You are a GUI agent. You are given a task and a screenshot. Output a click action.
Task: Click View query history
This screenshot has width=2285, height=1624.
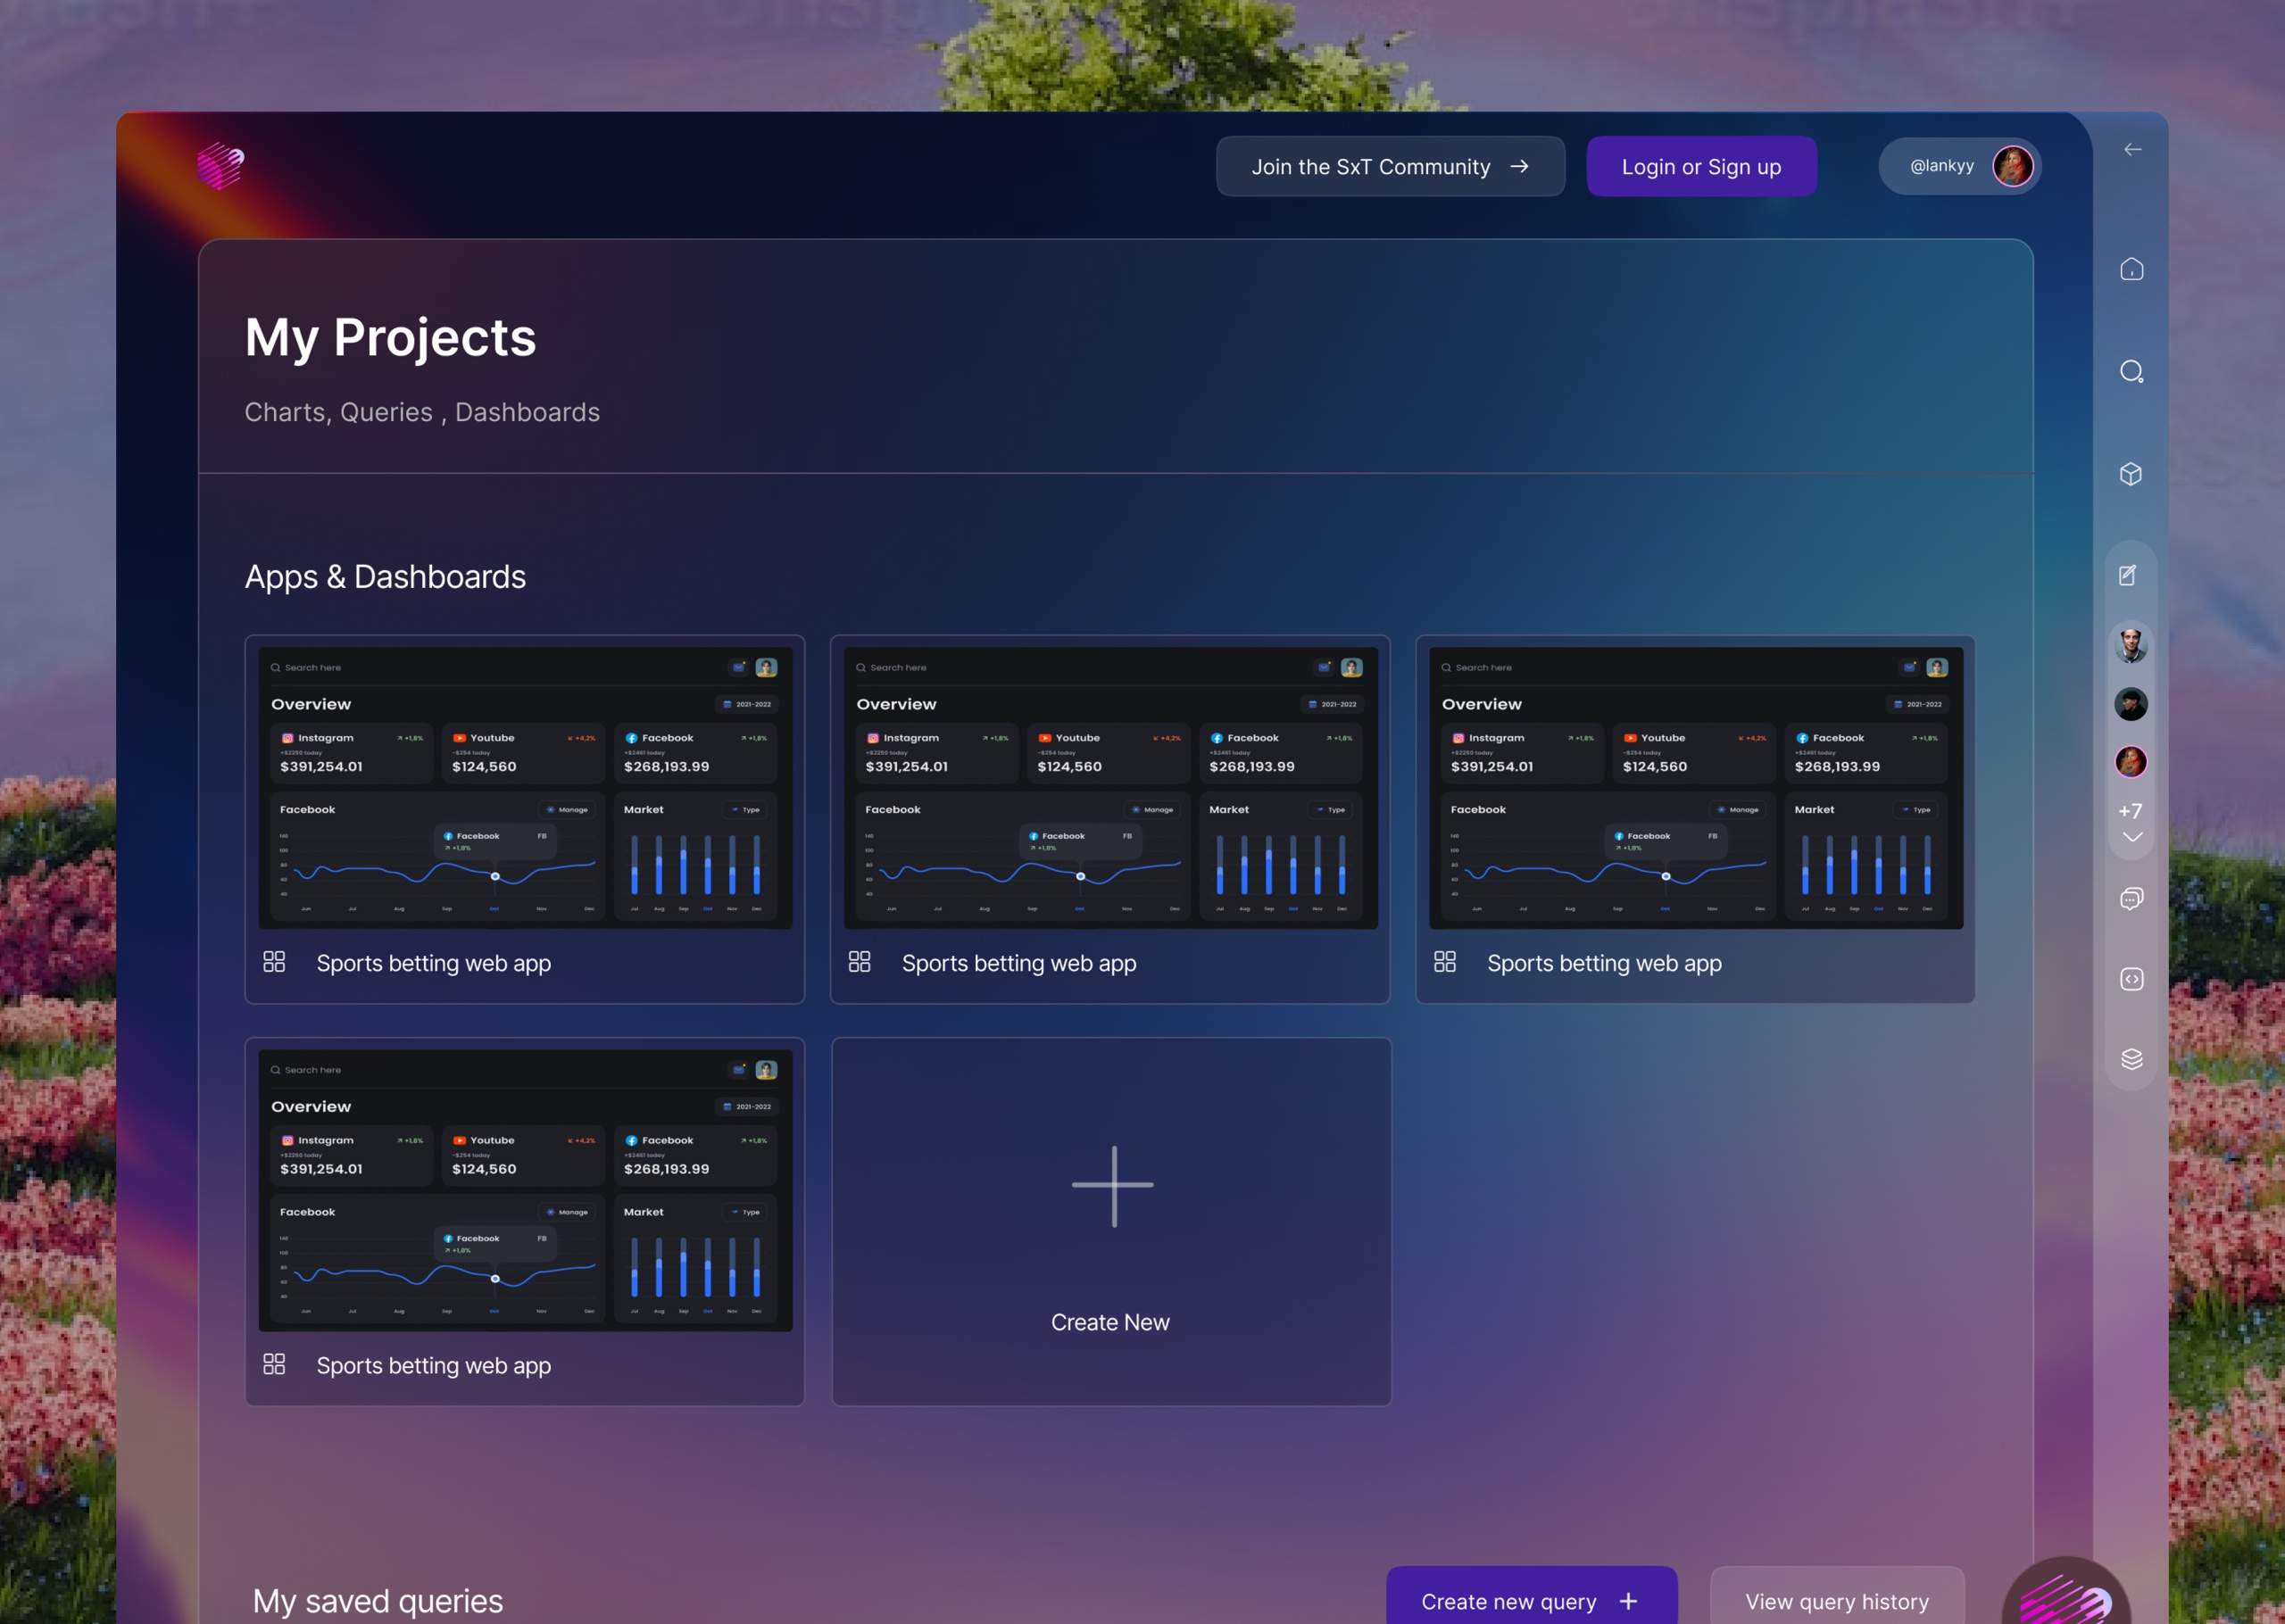1836,1601
